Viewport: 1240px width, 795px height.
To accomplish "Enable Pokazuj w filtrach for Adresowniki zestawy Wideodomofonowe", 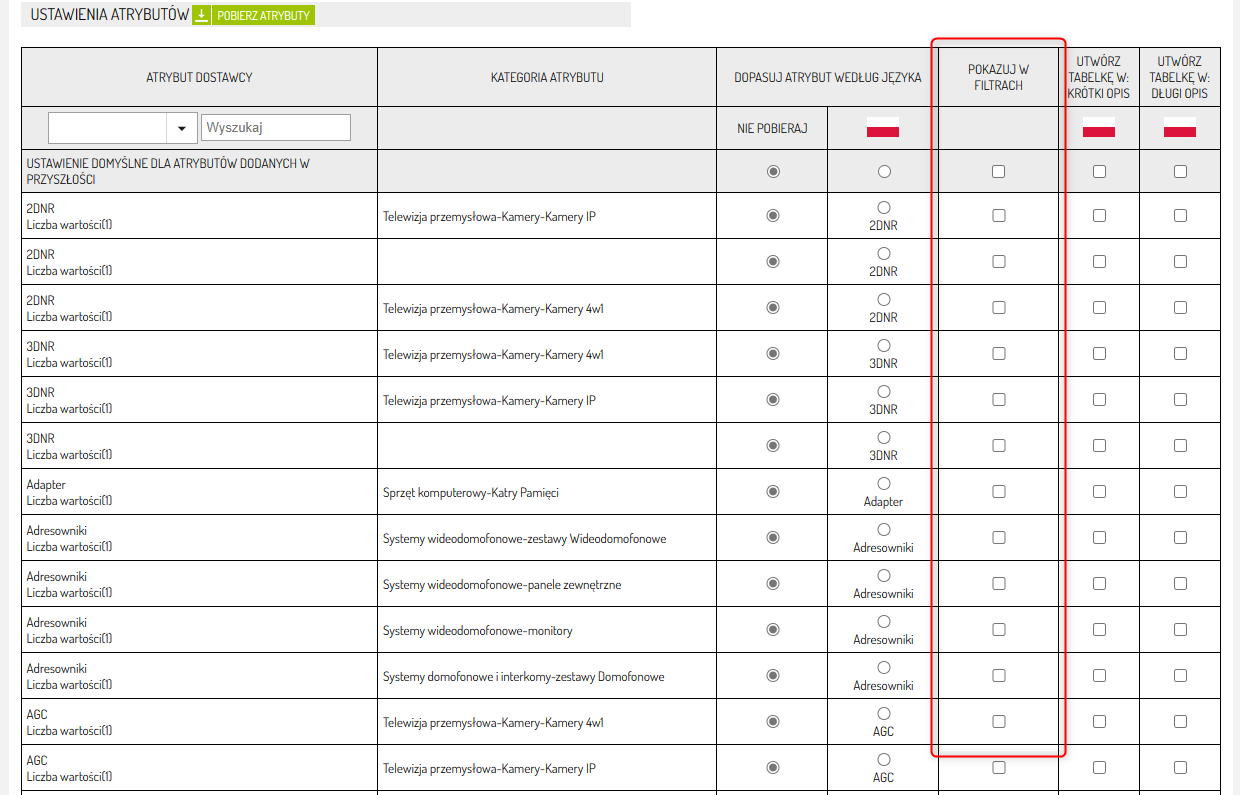I will (998, 537).
